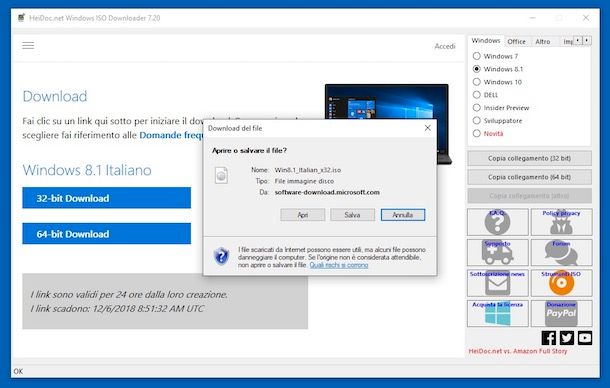Click the HeiDoc app title bar icon
The height and width of the screenshot is (388, 610).
21,18
